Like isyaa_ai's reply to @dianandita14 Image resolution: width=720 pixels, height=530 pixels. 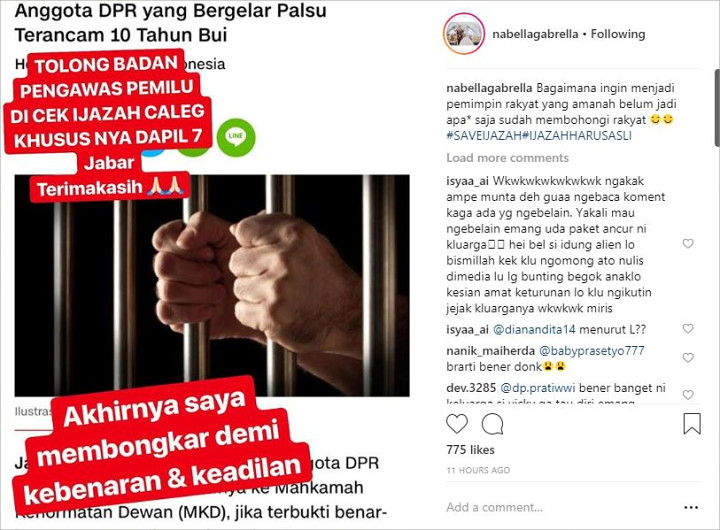coord(688,329)
